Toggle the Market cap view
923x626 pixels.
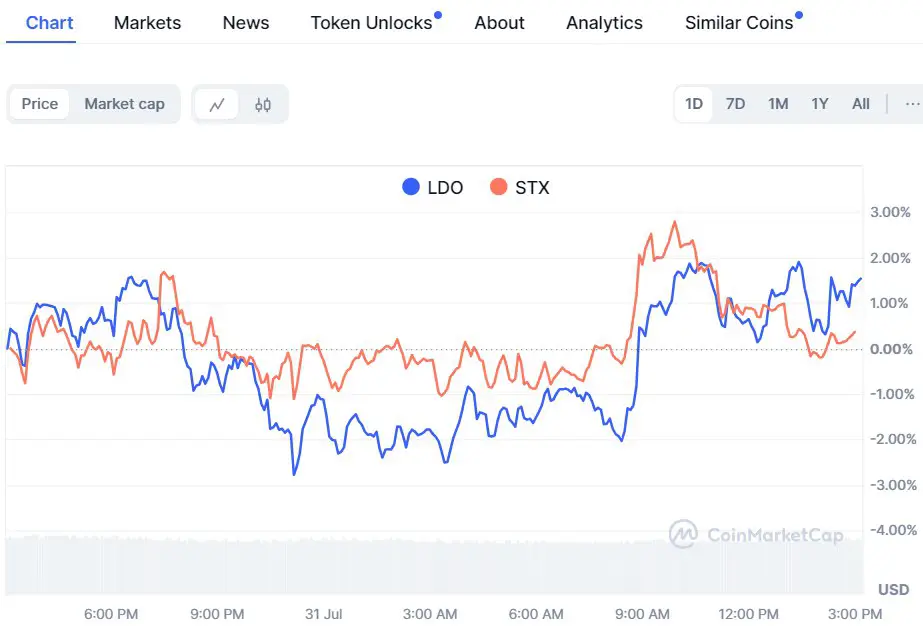tap(124, 104)
